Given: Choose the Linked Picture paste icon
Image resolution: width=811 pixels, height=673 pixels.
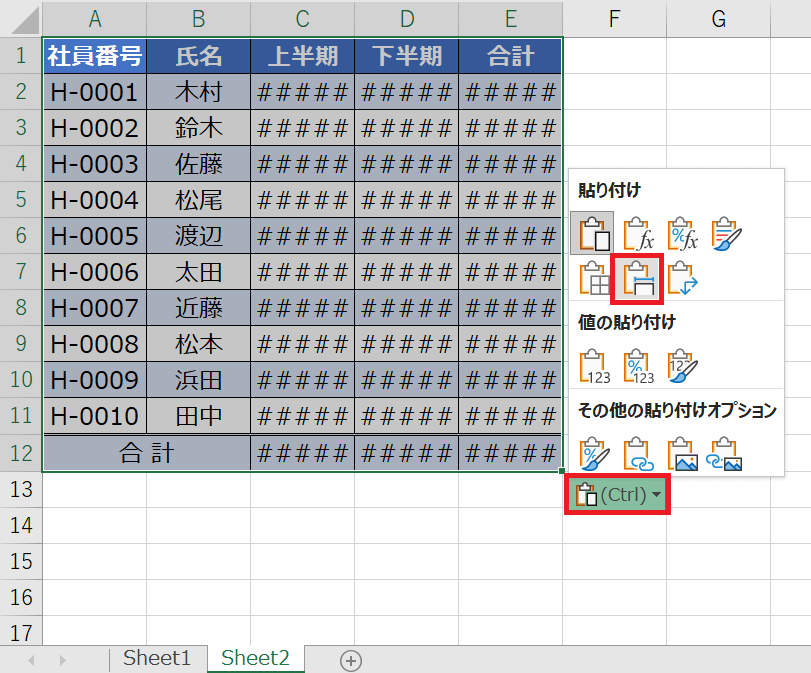Looking at the screenshot, I should tap(725, 453).
